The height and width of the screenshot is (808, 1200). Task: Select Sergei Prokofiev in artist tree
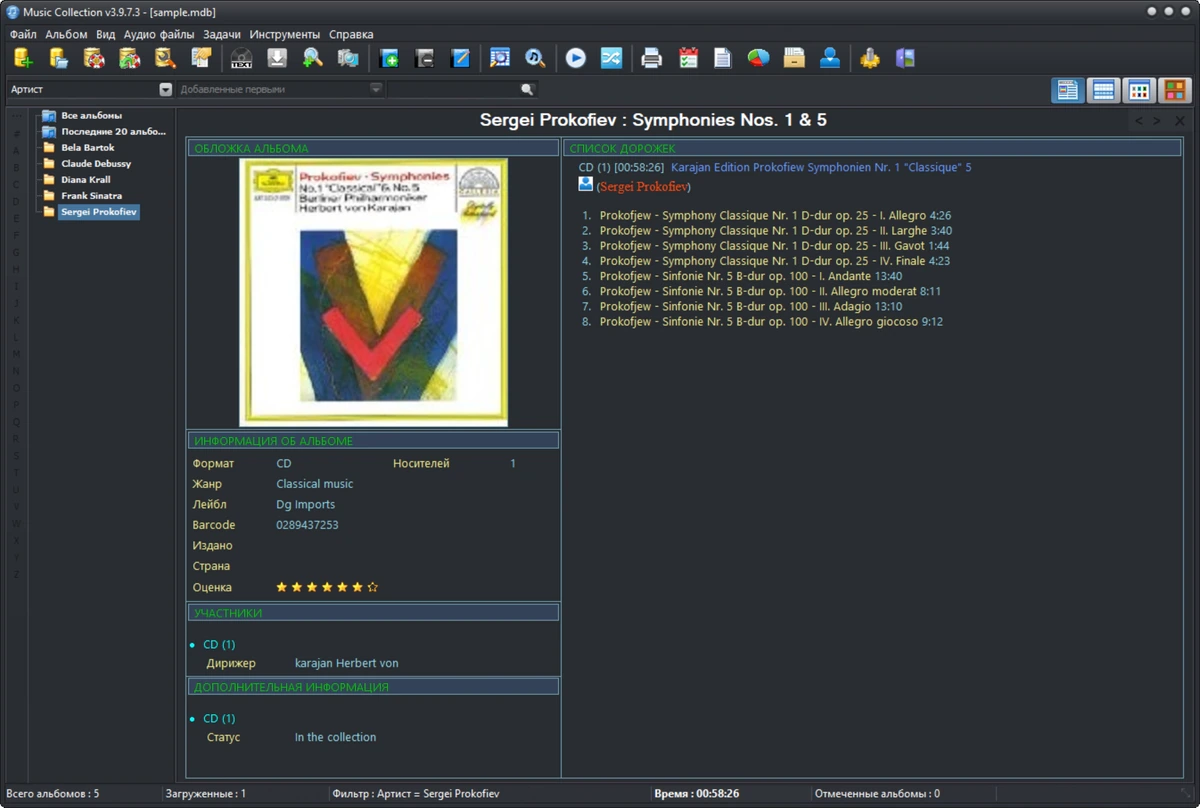98,212
